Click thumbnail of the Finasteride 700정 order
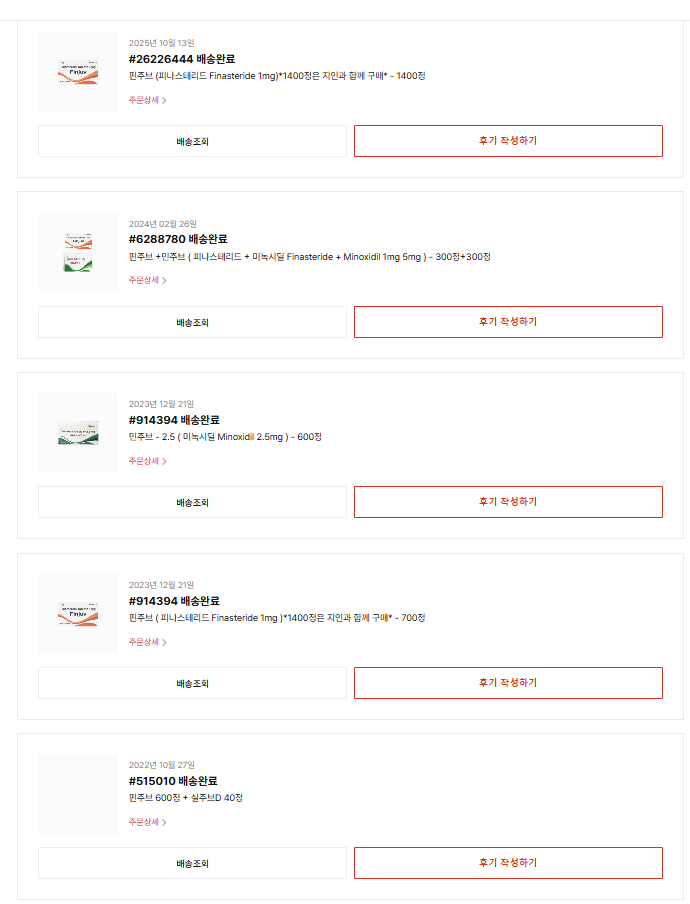This screenshot has height=904, width=690. (x=77, y=614)
